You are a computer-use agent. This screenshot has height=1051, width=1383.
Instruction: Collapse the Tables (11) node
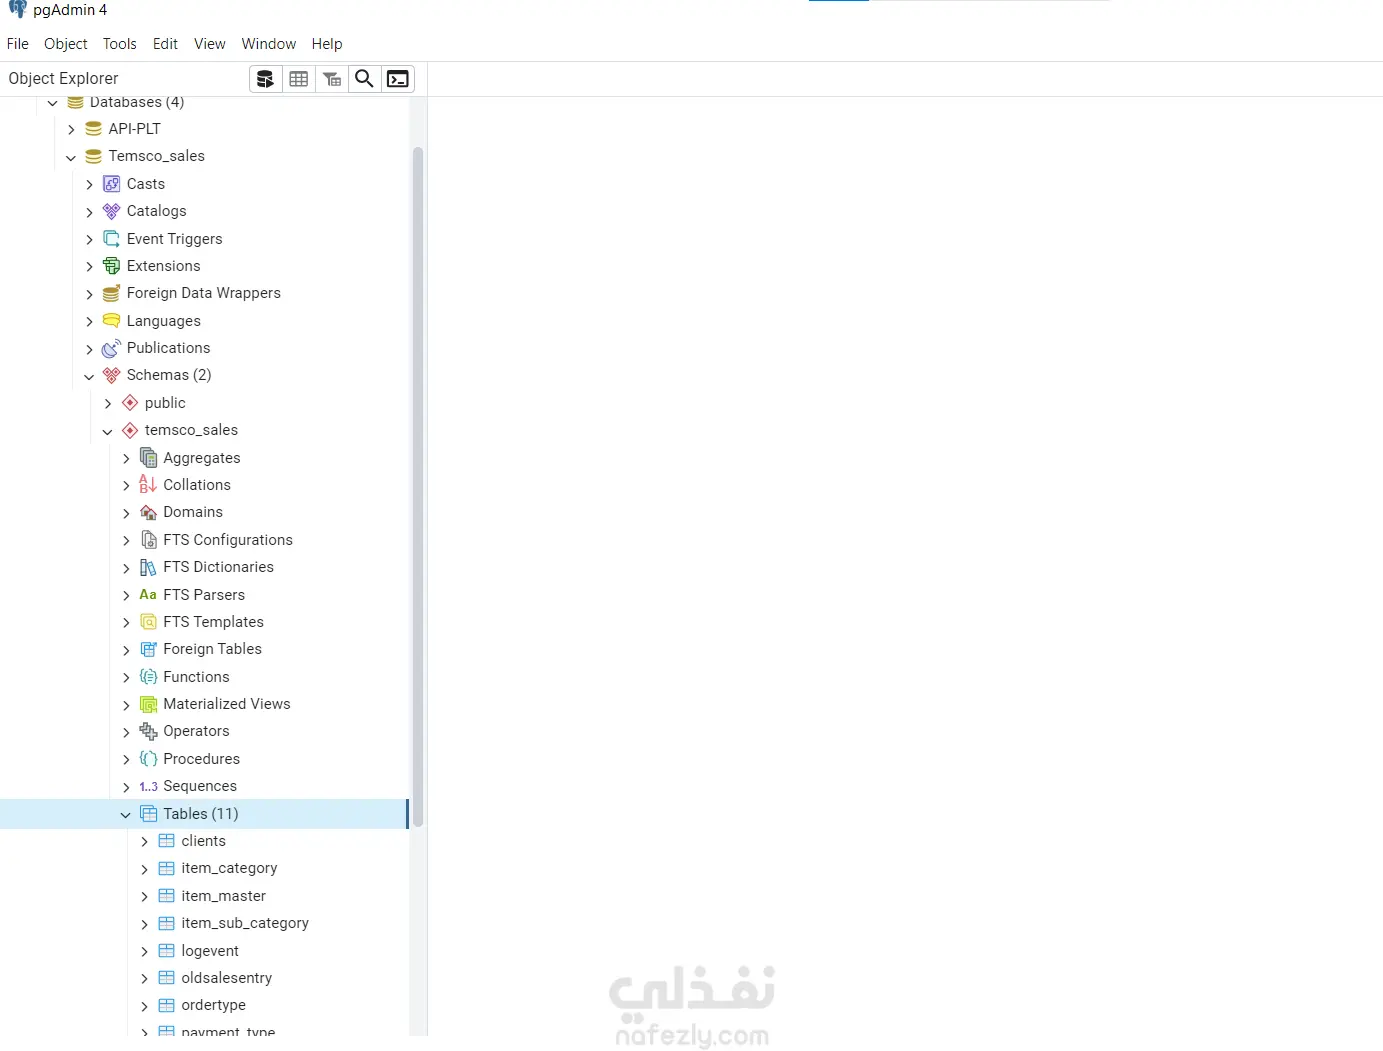(126, 814)
